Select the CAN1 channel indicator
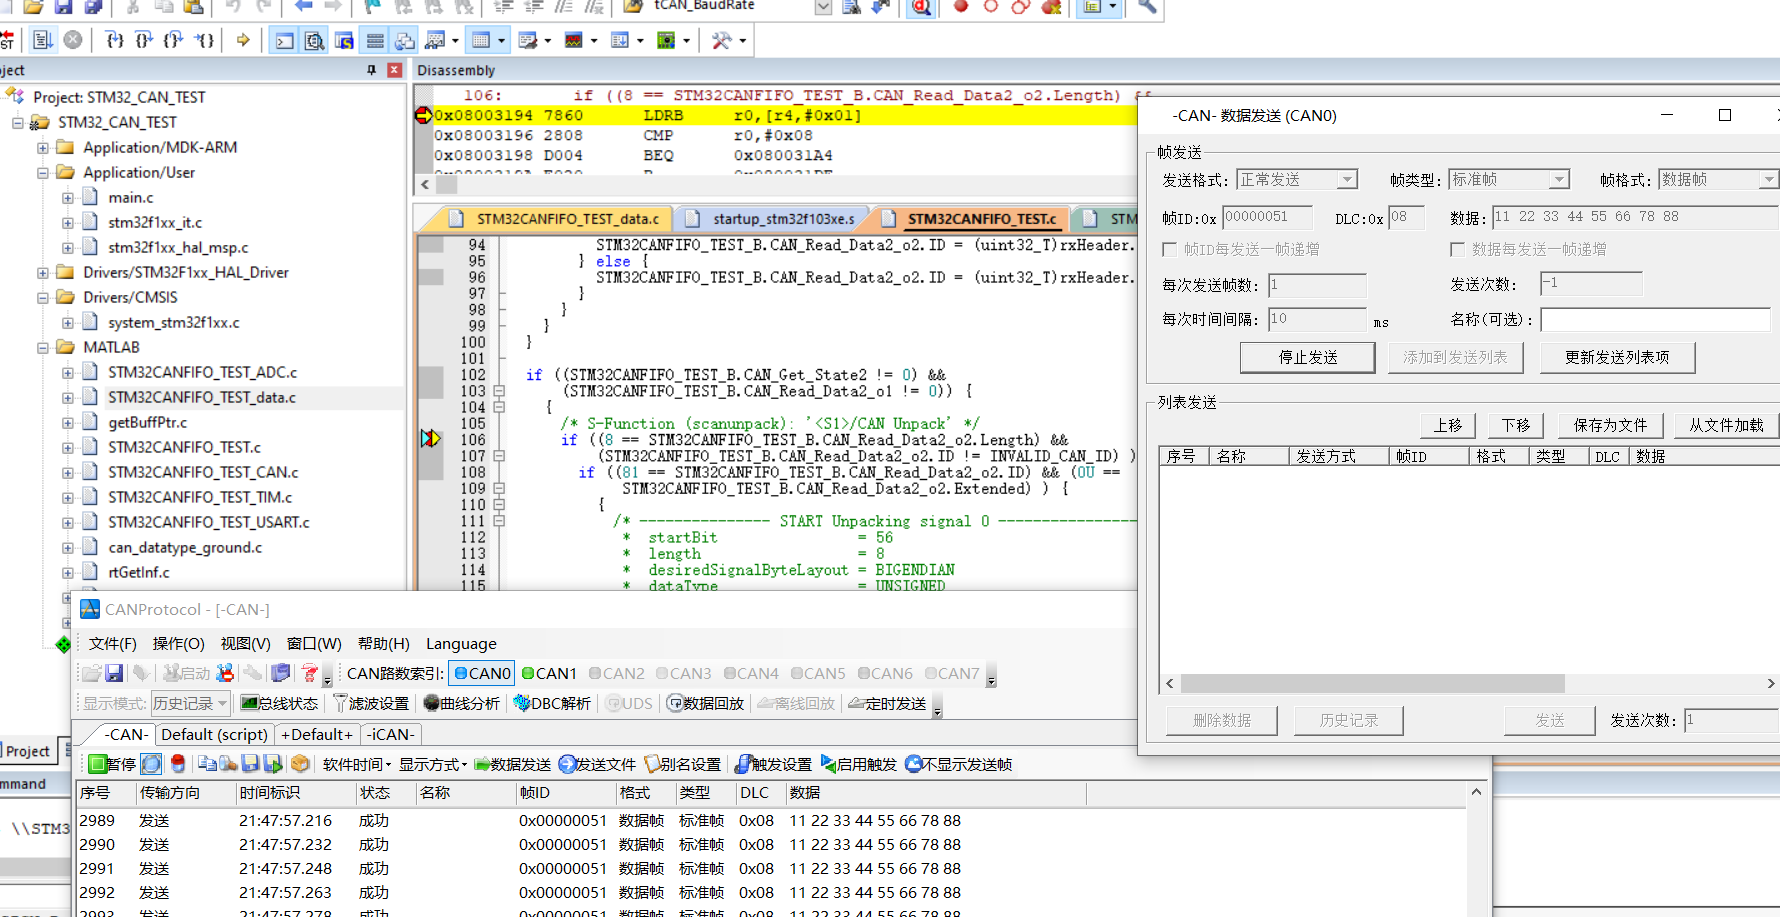 click(549, 673)
